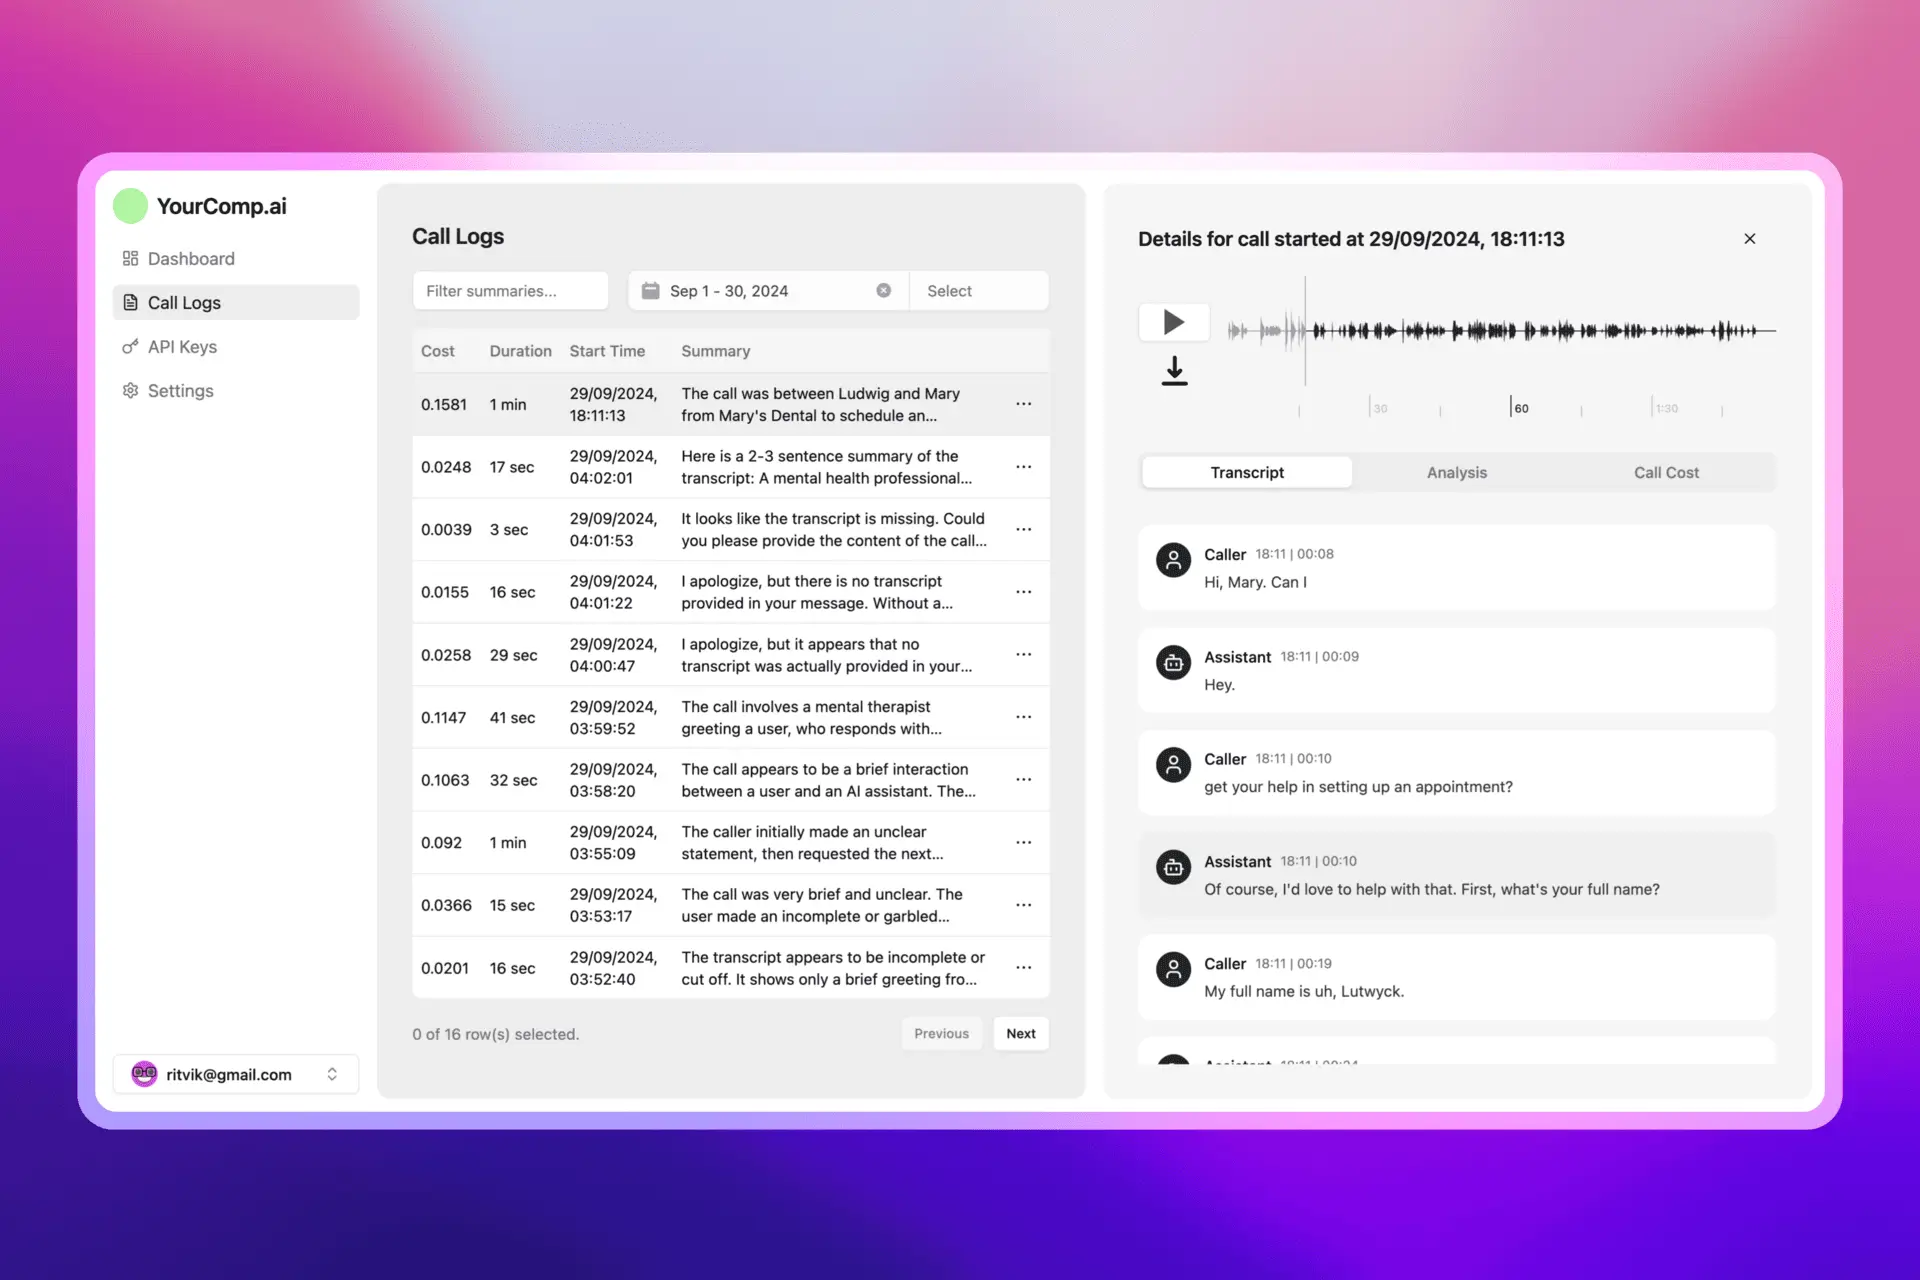Click the date range filter clear button
The height and width of the screenshot is (1280, 1920).
point(884,290)
